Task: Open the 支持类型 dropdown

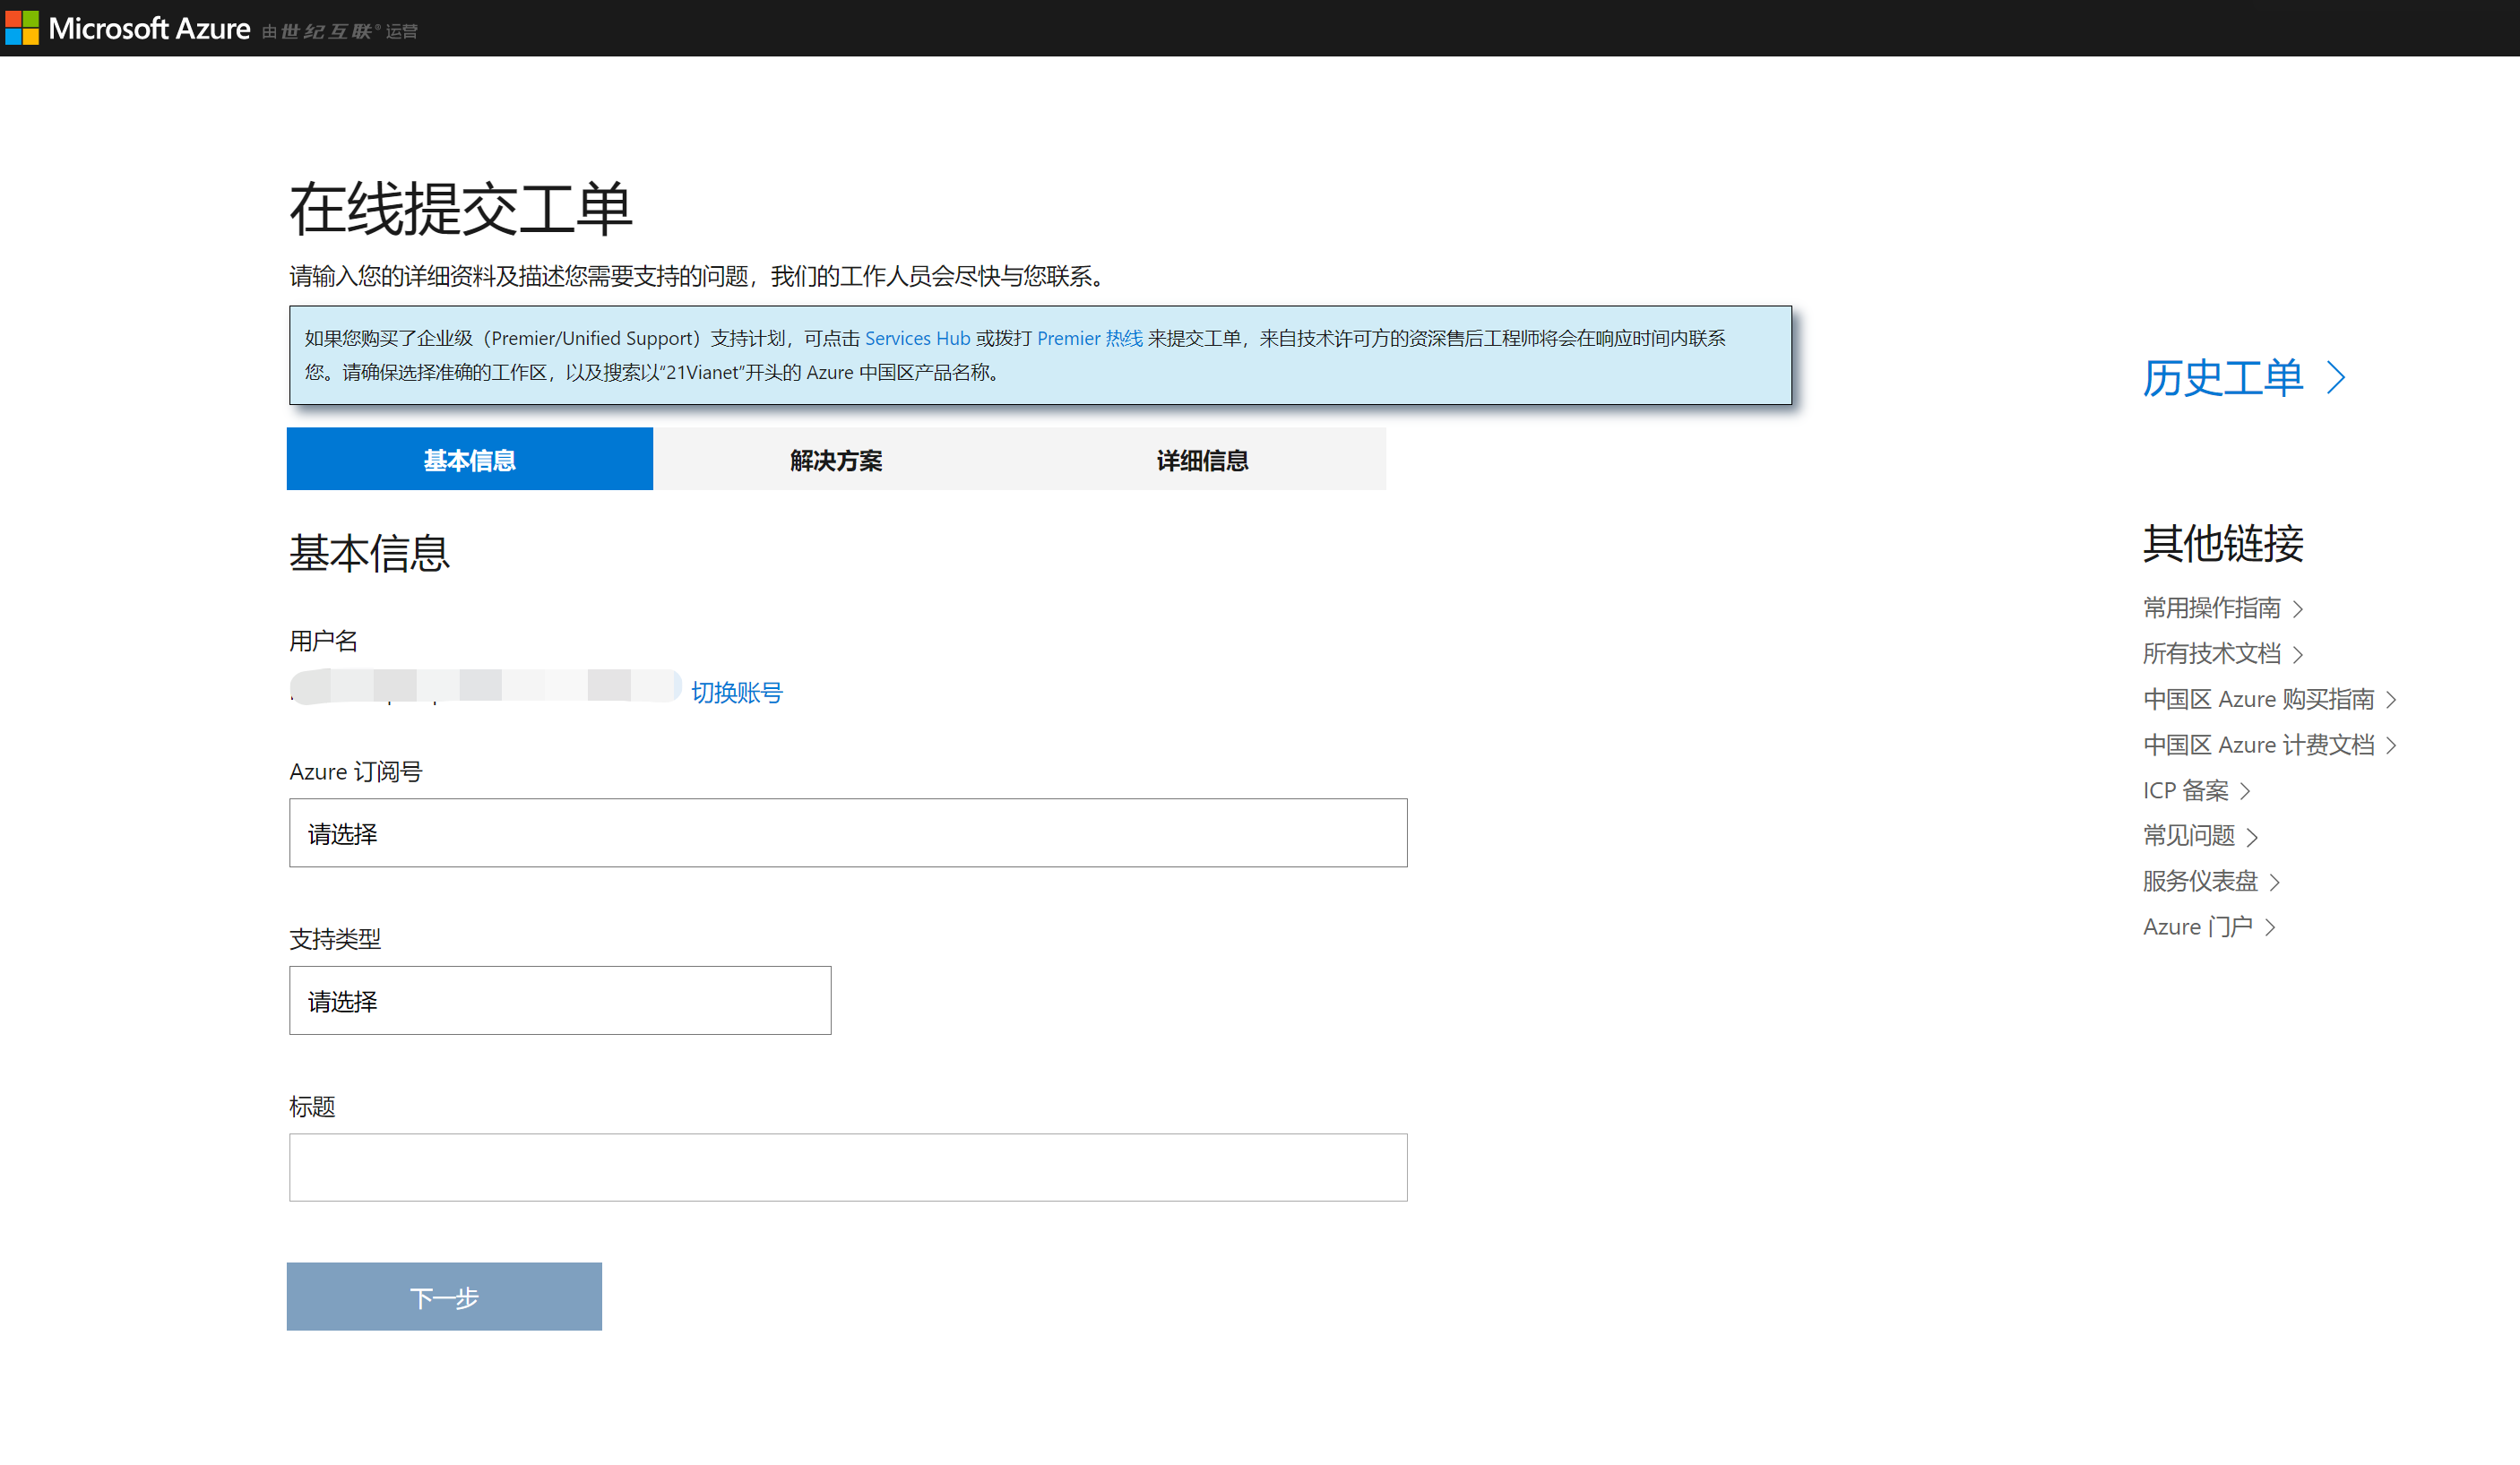Action: click(559, 1000)
